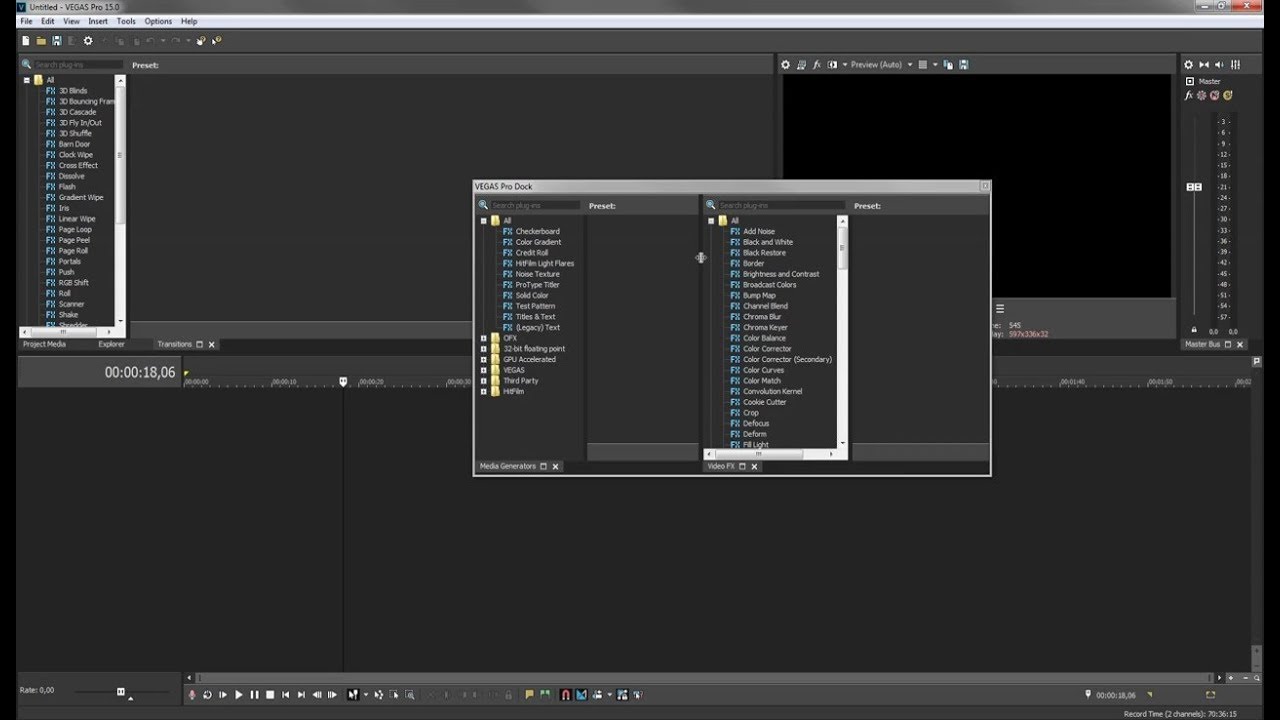Adjust the playback Rate slider handle

click(121, 691)
